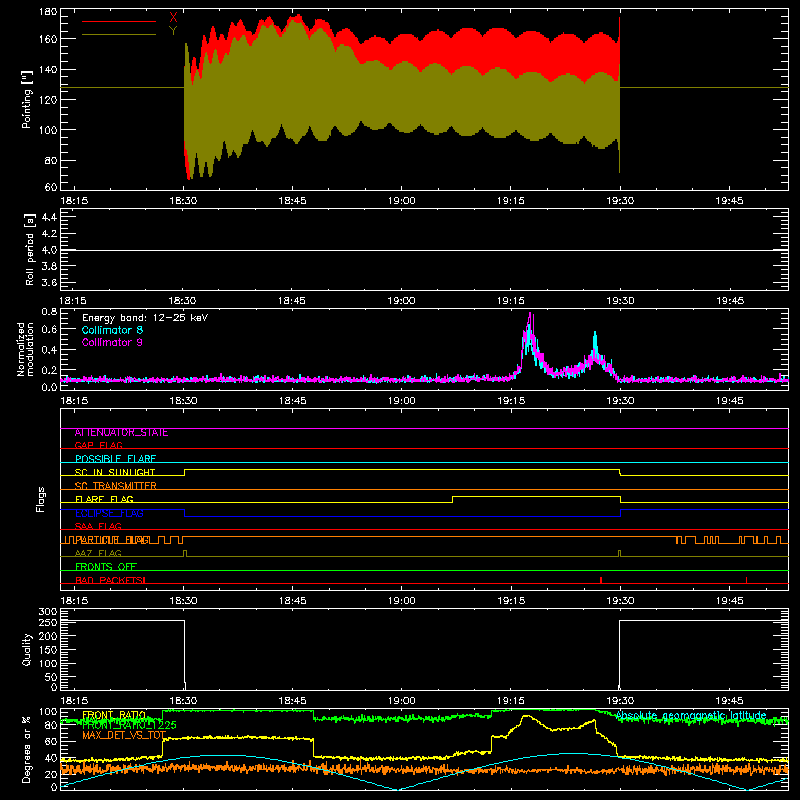Viewport: 800px width, 800px height.
Task: Select the ECLIPSE_FLAG label
Action: click(x=109, y=513)
